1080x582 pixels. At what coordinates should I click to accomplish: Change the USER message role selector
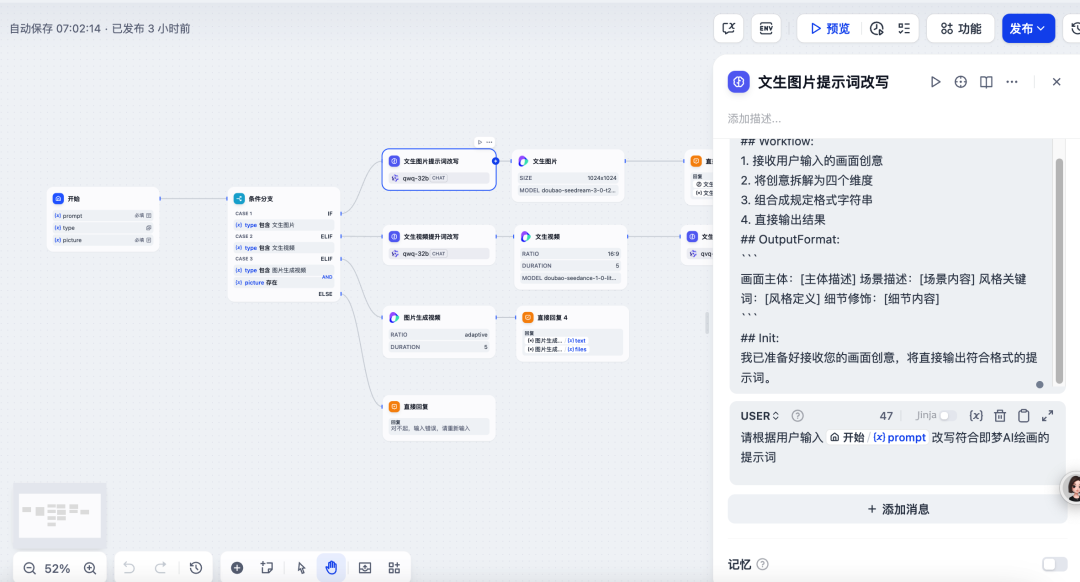point(760,416)
